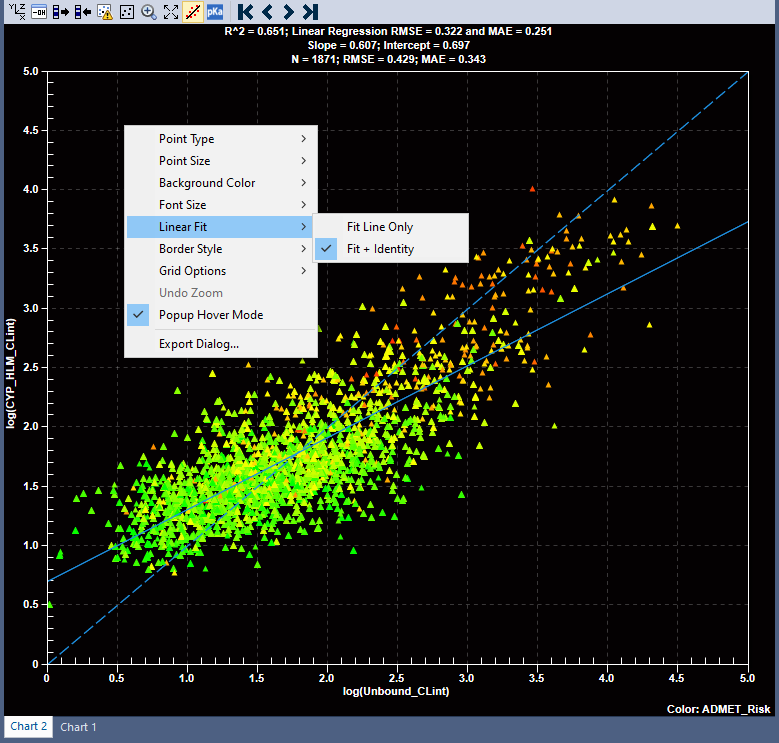The width and height of the screenshot is (779, 743).
Task: Toggle the Popup Hover Mode checkmark
Action: 138,315
